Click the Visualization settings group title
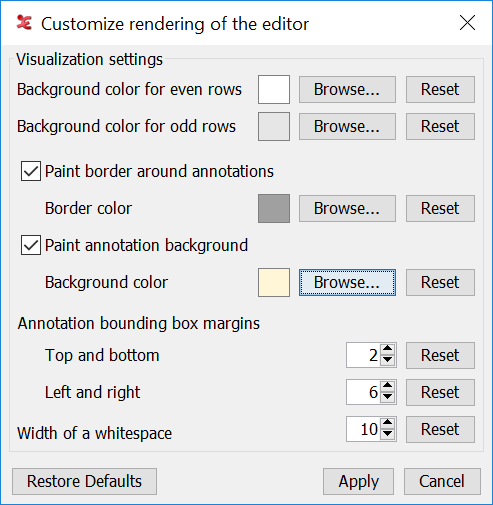The height and width of the screenshot is (505, 493). pos(90,60)
